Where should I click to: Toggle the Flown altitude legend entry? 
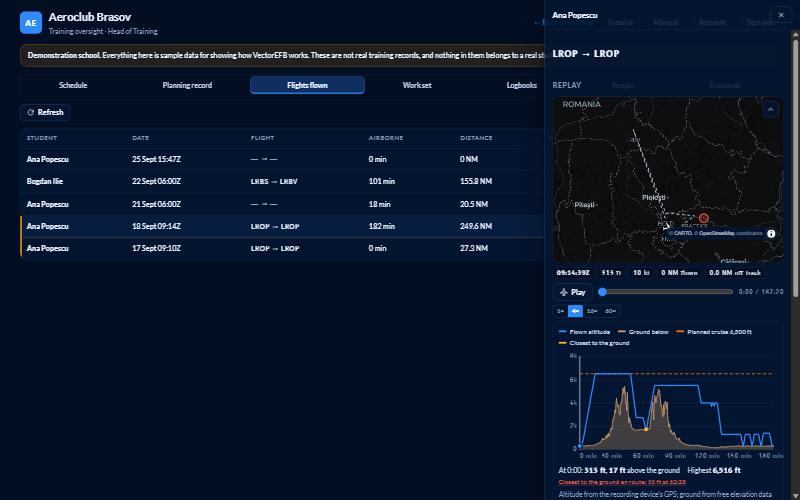point(584,332)
